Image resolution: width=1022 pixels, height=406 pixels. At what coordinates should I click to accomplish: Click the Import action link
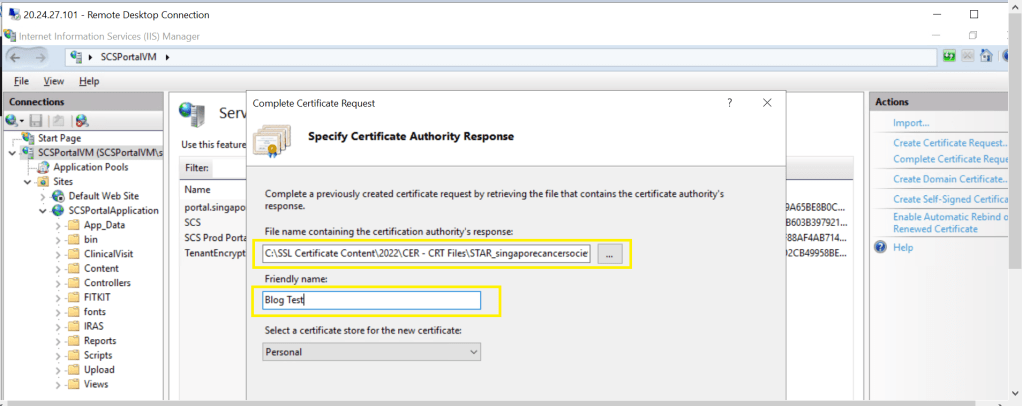point(911,123)
